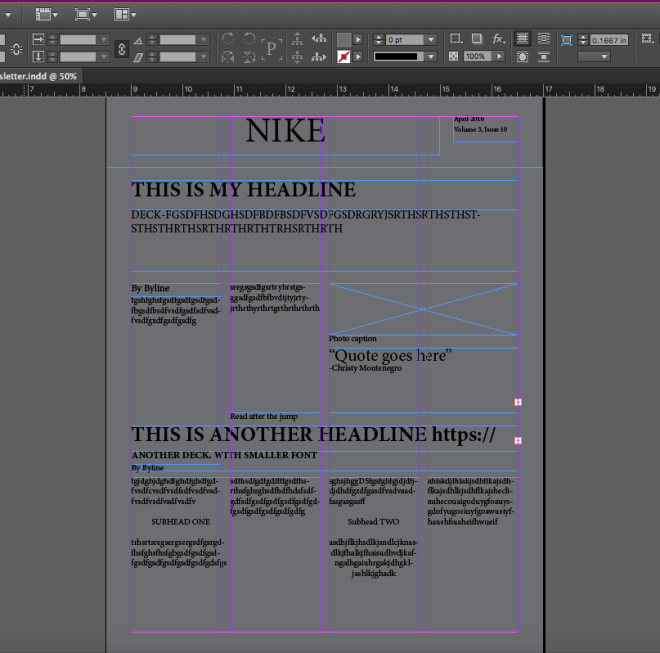Click the opacity checkerboard icon
Screen dimensions: 660x653
click(453, 56)
